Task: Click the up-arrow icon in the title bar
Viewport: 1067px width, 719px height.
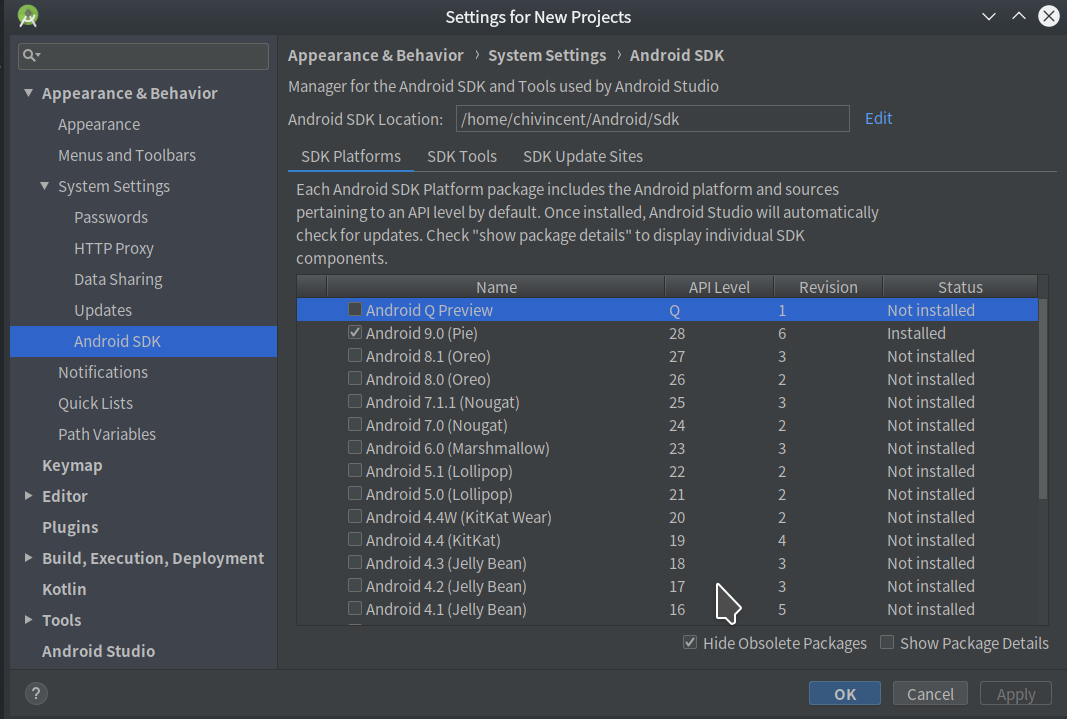Action: (x=1018, y=16)
